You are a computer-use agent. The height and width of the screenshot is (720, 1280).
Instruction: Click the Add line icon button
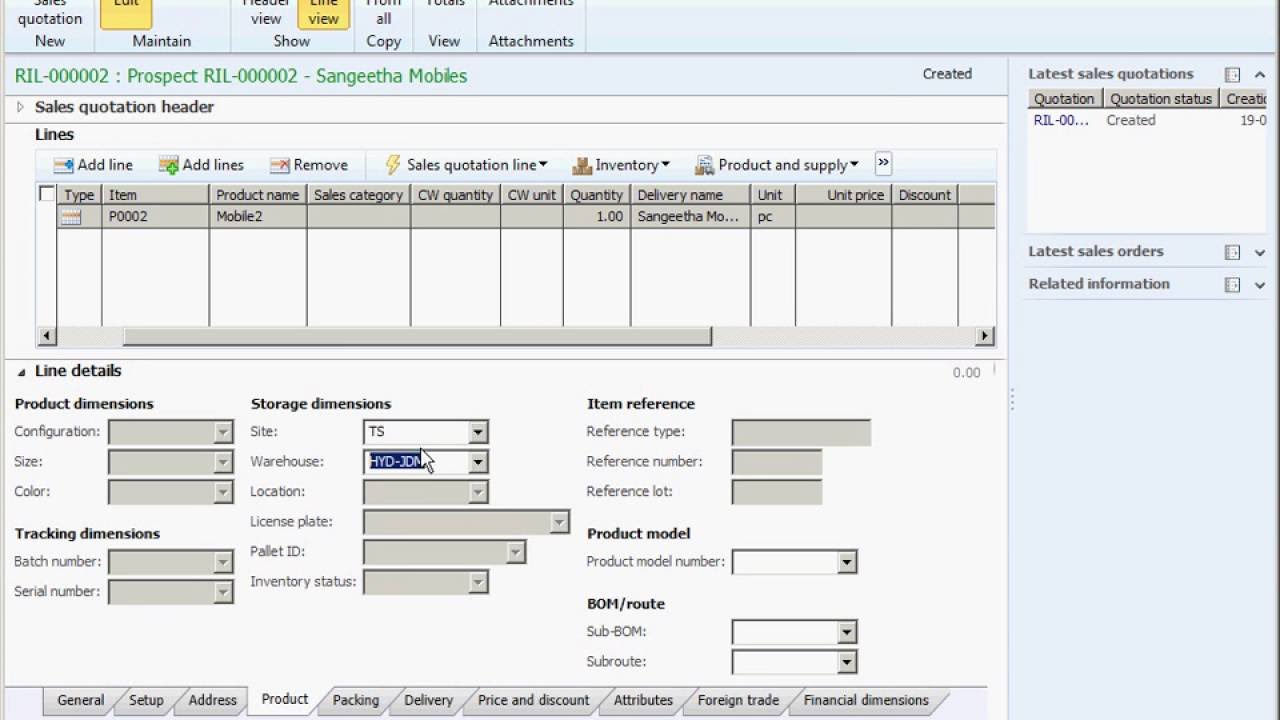93,165
